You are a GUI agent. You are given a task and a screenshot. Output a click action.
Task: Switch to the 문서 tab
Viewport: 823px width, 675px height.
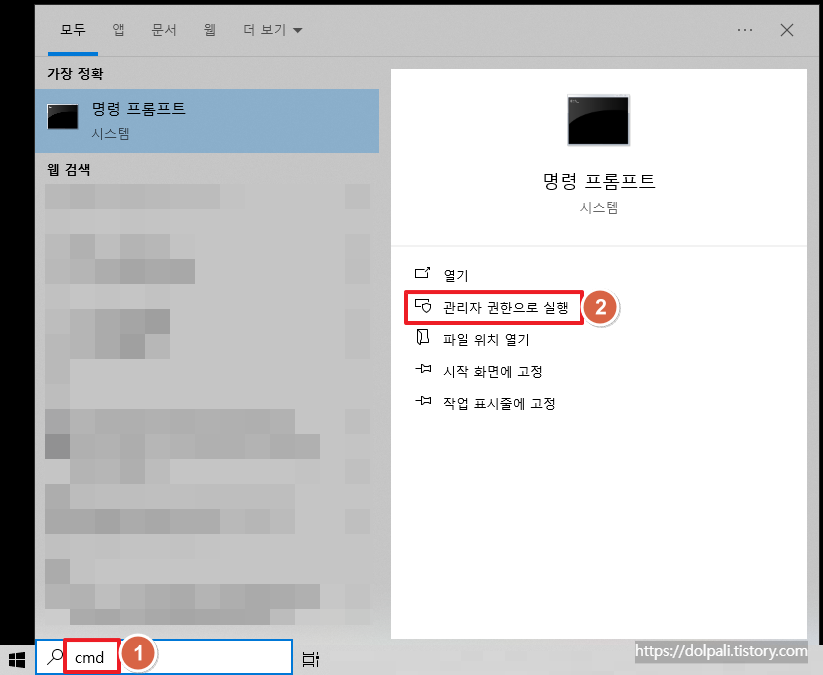pyautogui.click(x=163, y=29)
